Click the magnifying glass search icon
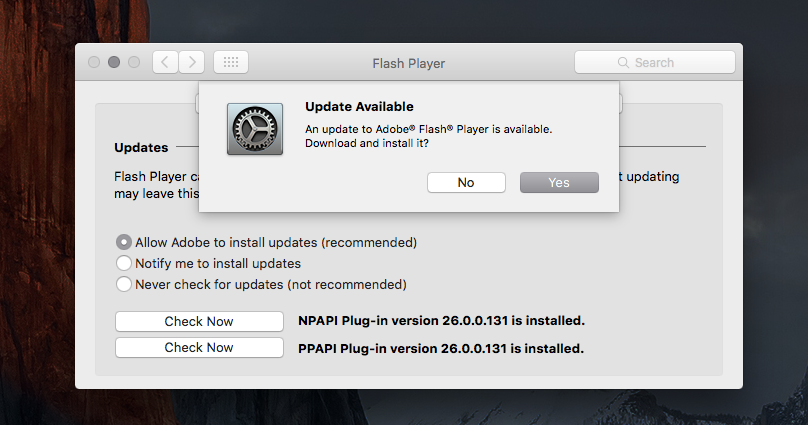This screenshot has height=425, width=808. (623, 62)
